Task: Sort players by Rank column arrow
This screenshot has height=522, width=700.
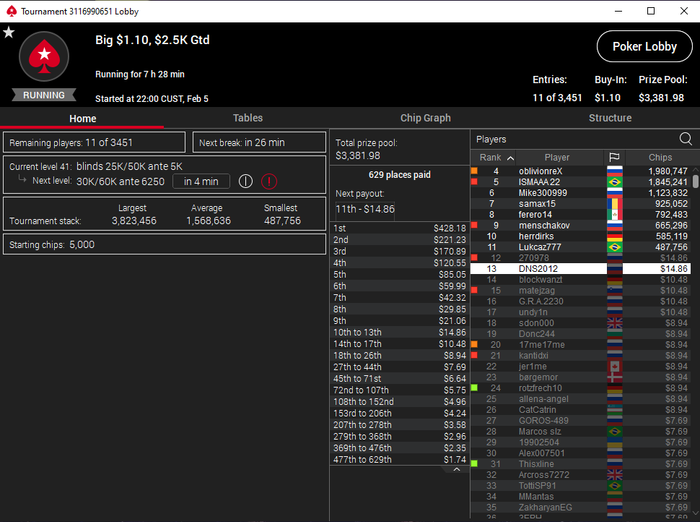Action: point(510,158)
